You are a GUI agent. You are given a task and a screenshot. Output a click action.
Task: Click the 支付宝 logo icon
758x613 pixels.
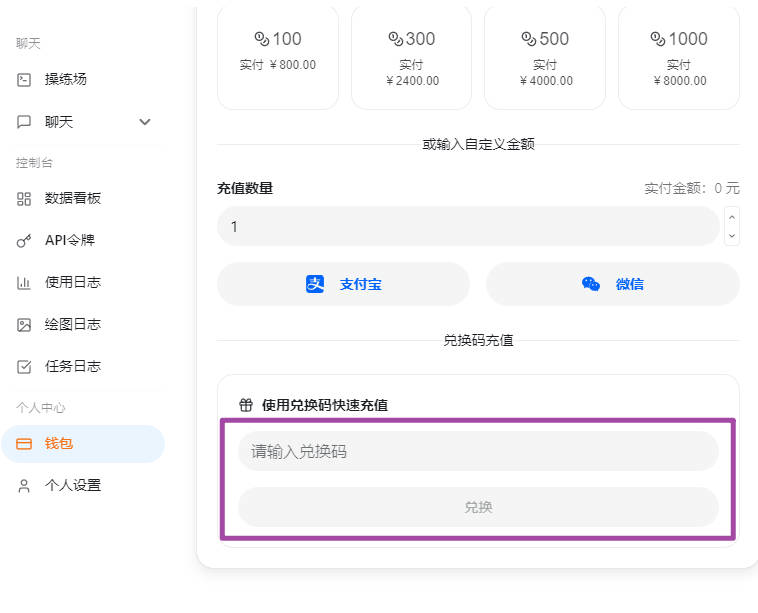[x=315, y=284]
